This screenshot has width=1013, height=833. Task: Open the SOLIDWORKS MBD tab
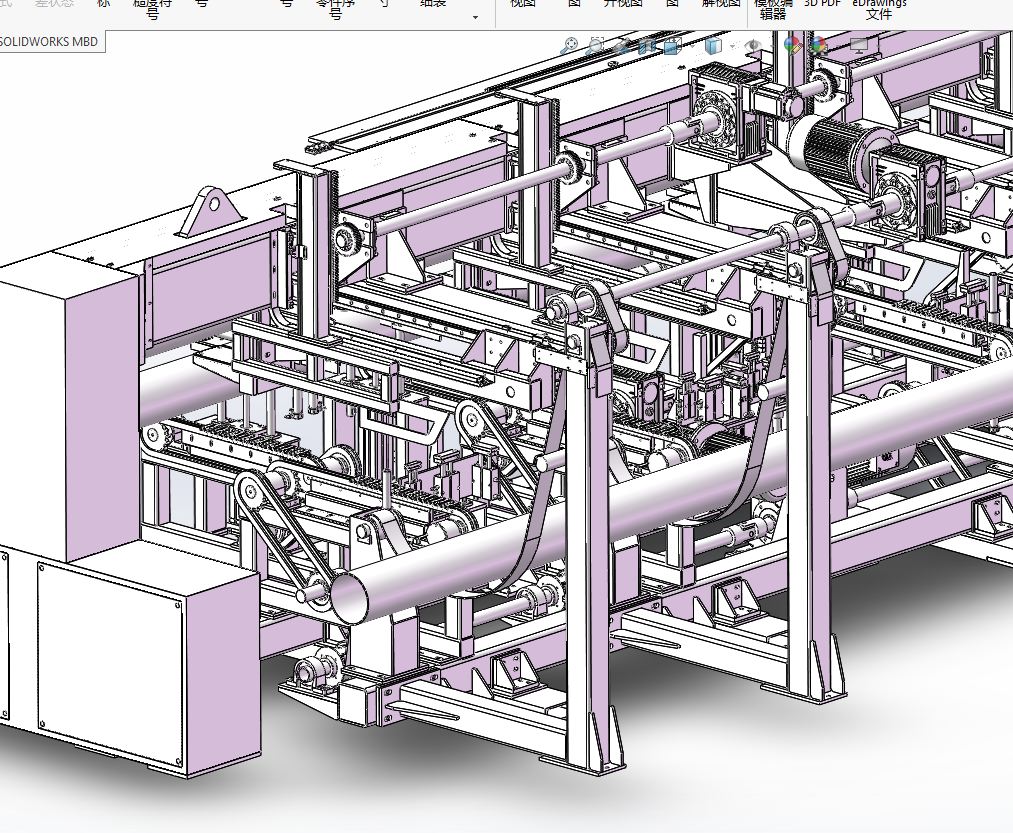click(49, 42)
